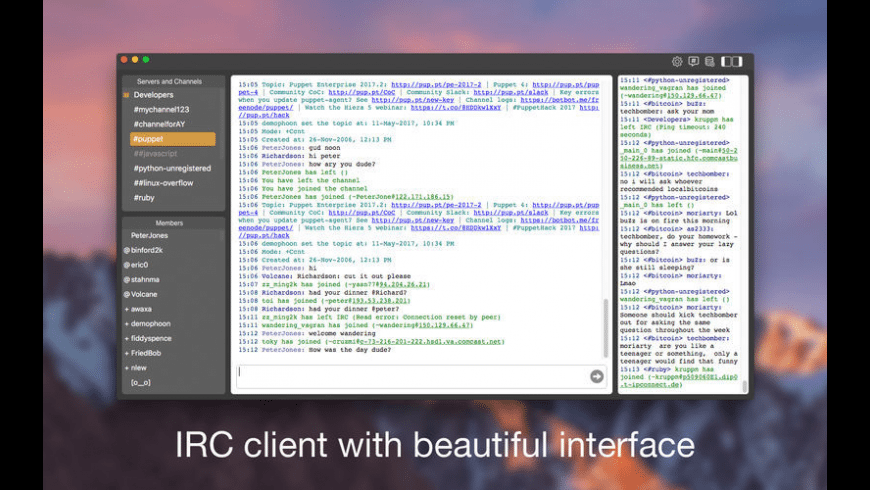Send the message with the arrow button
Image resolution: width=870 pixels, height=490 pixels.
(597, 376)
